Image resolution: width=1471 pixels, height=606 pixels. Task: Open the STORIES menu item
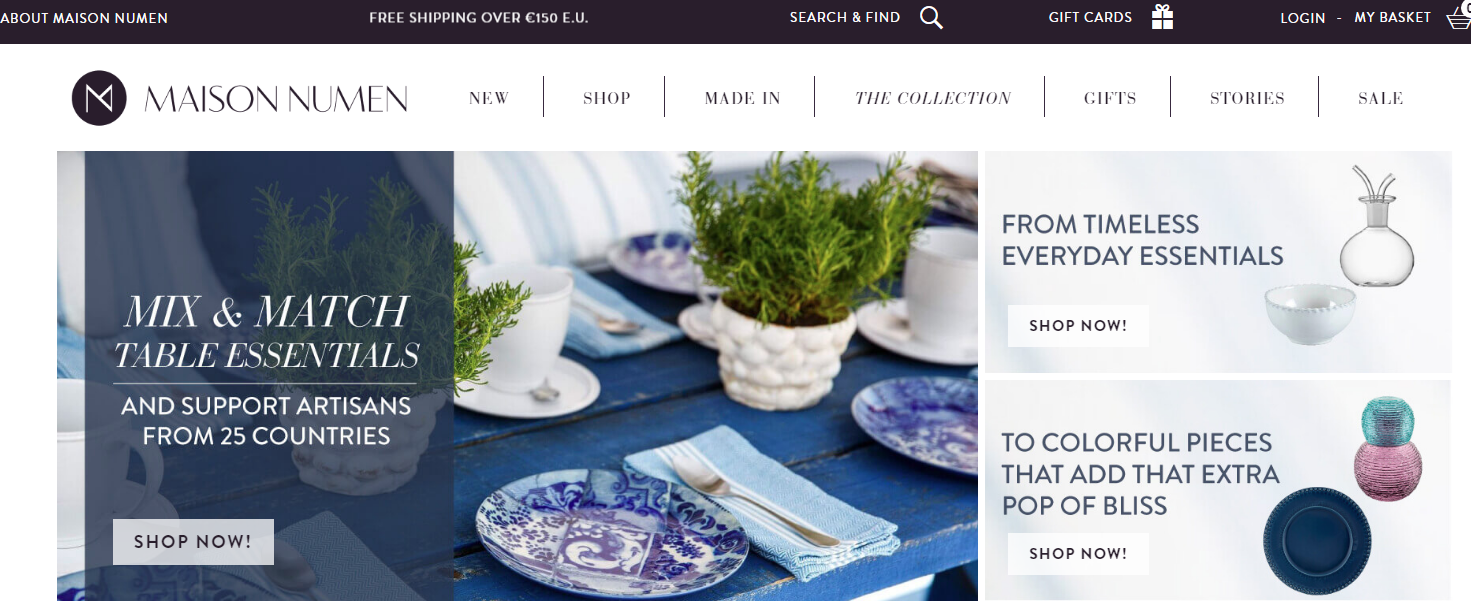coord(1247,98)
